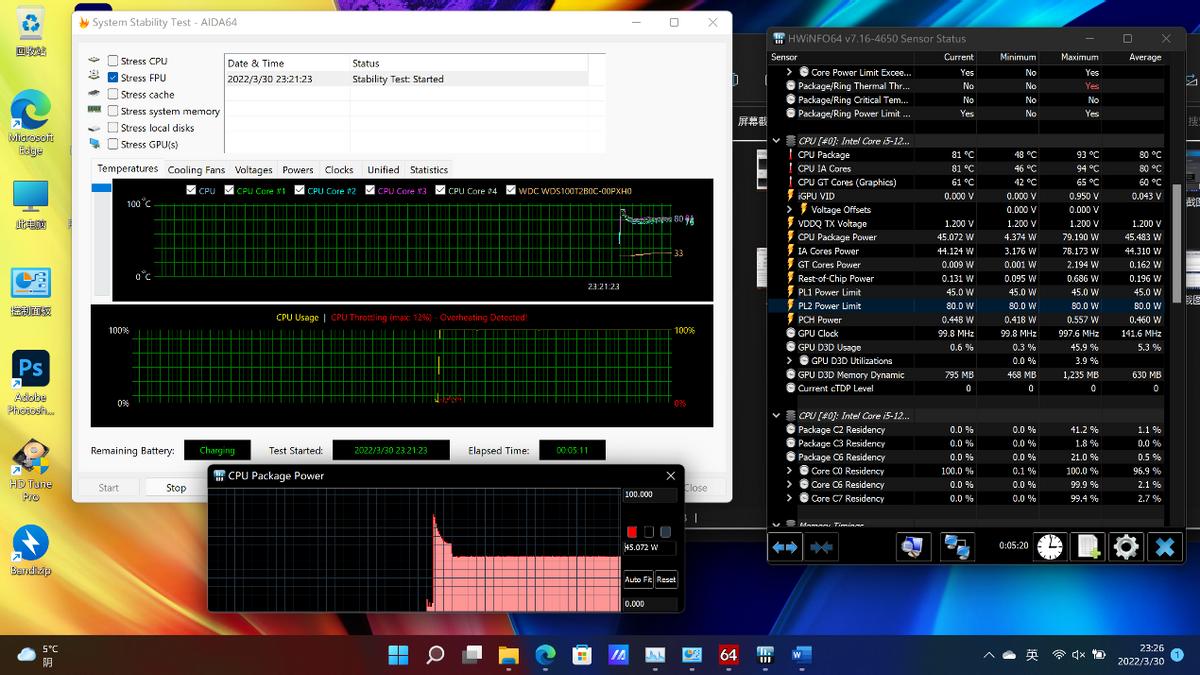Enable the Stress CPU checkbox
The height and width of the screenshot is (675, 1200).
coord(113,61)
